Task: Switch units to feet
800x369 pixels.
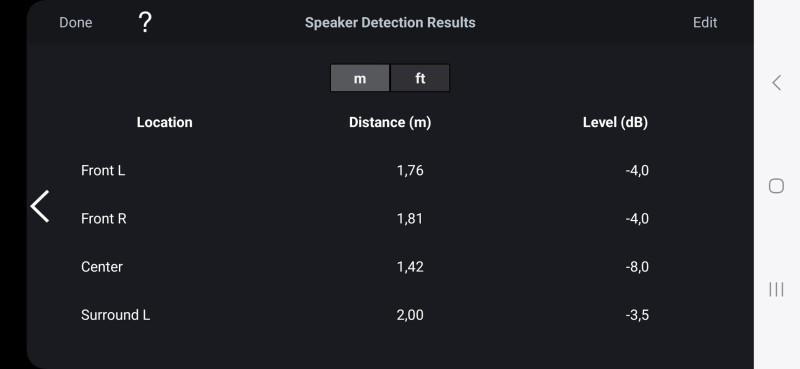Action: (x=420, y=78)
